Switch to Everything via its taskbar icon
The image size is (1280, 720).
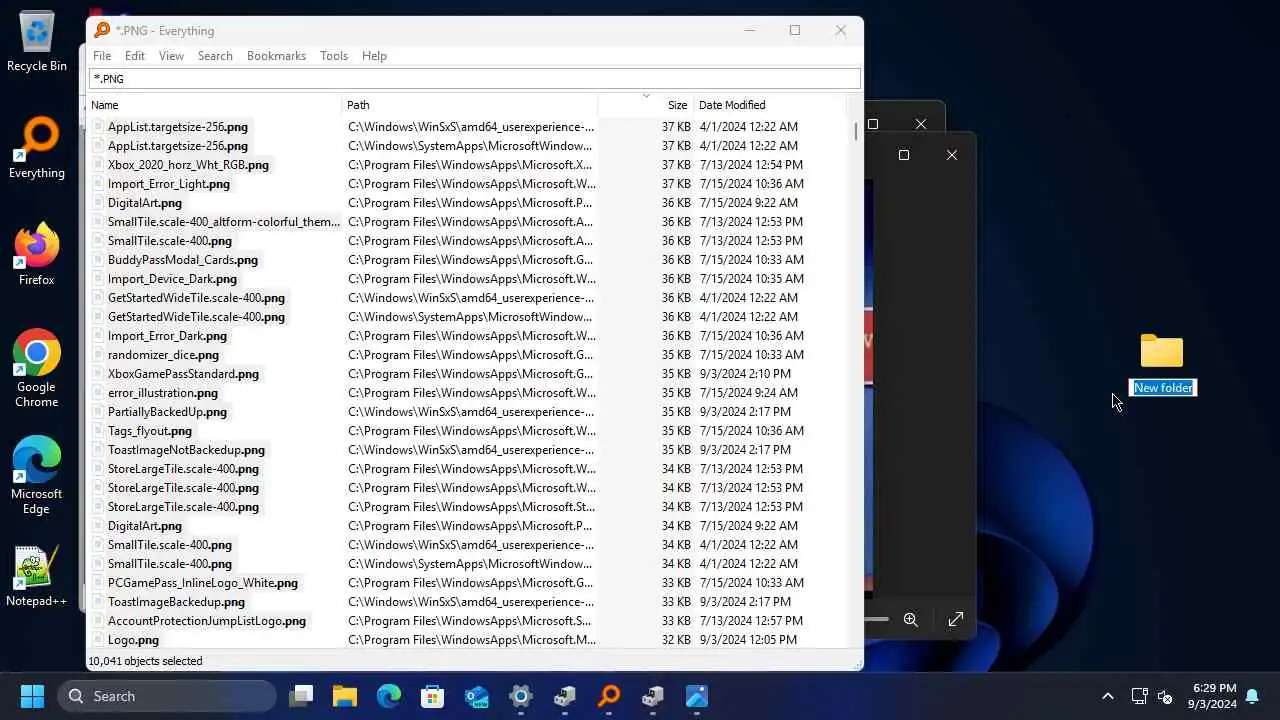pyautogui.click(x=609, y=696)
